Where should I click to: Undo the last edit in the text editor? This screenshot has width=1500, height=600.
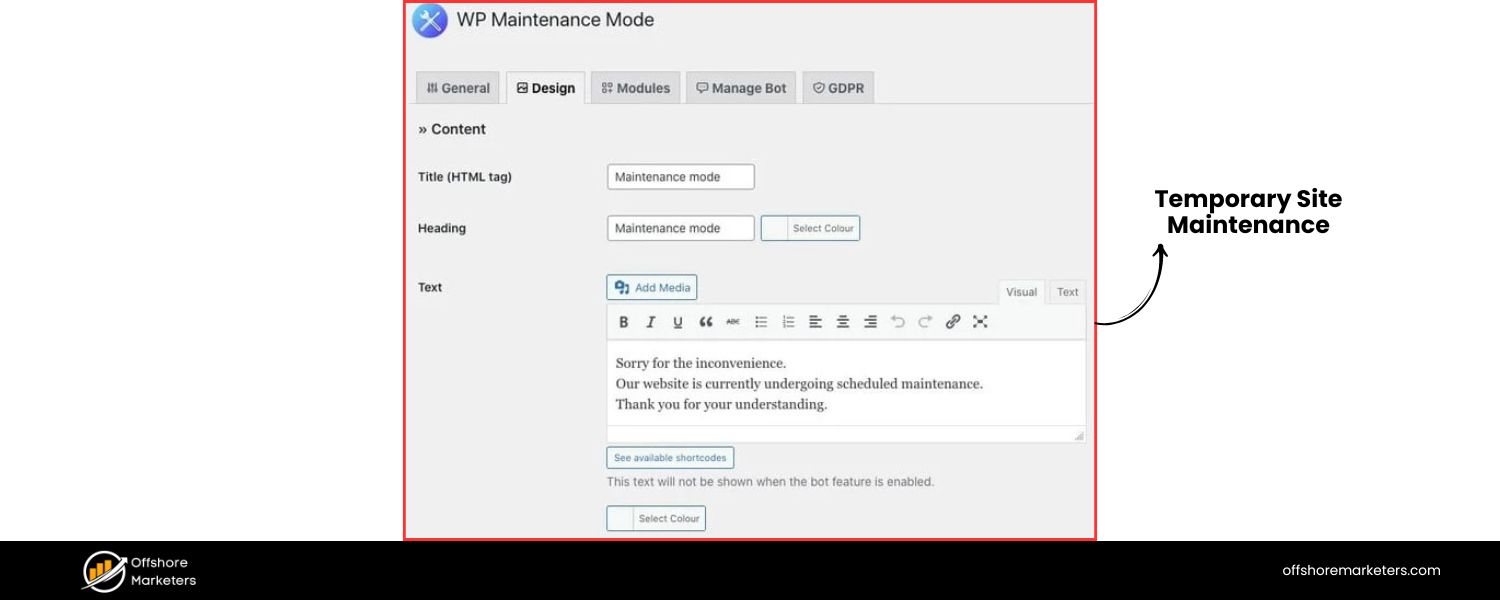[x=897, y=322]
